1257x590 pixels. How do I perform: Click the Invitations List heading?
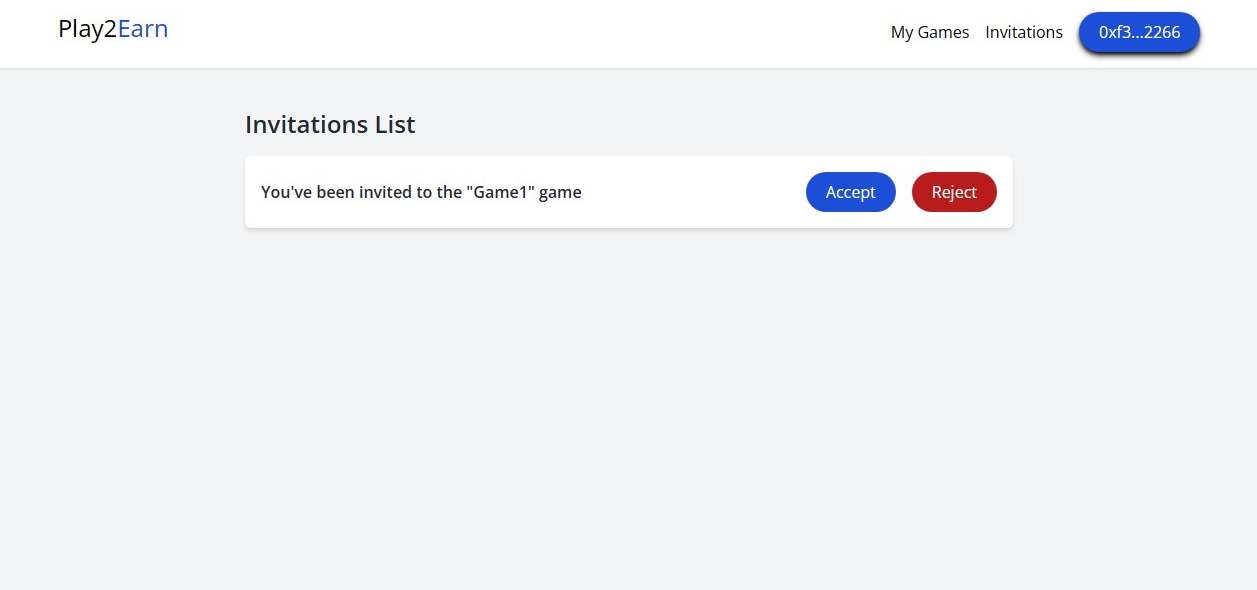pyautogui.click(x=330, y=125)
